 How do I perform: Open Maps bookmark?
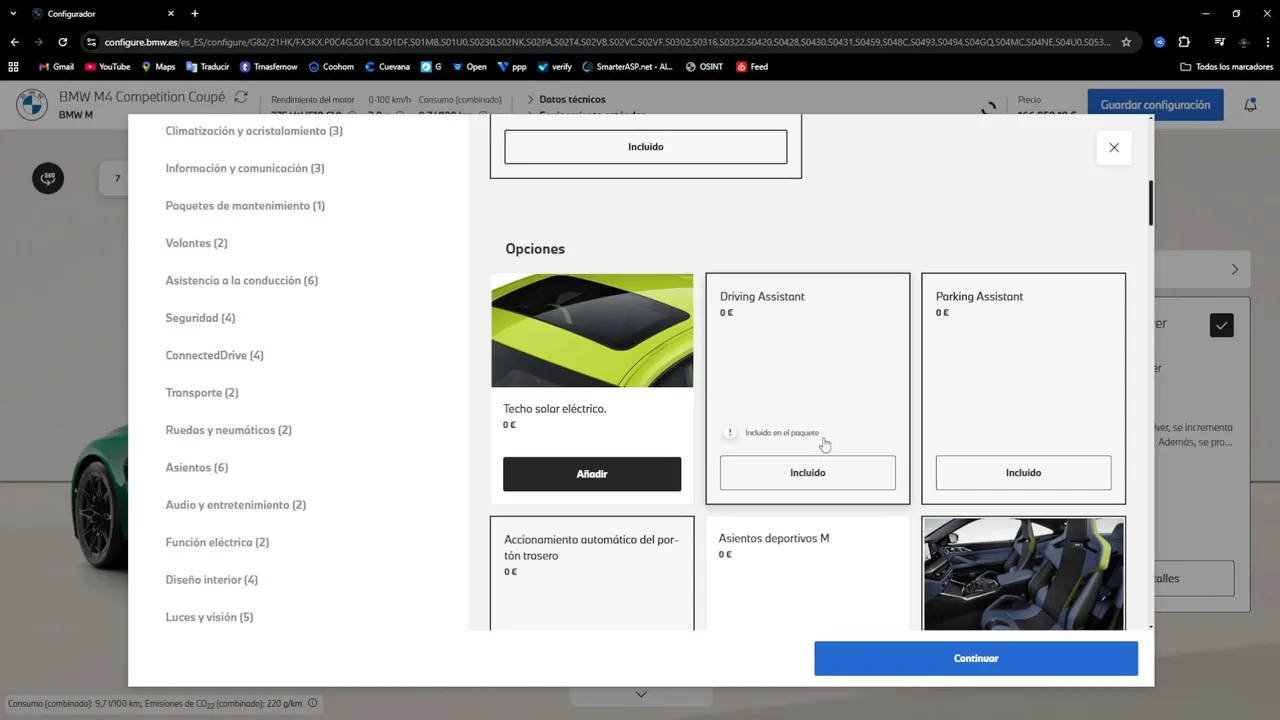[159, 67]
